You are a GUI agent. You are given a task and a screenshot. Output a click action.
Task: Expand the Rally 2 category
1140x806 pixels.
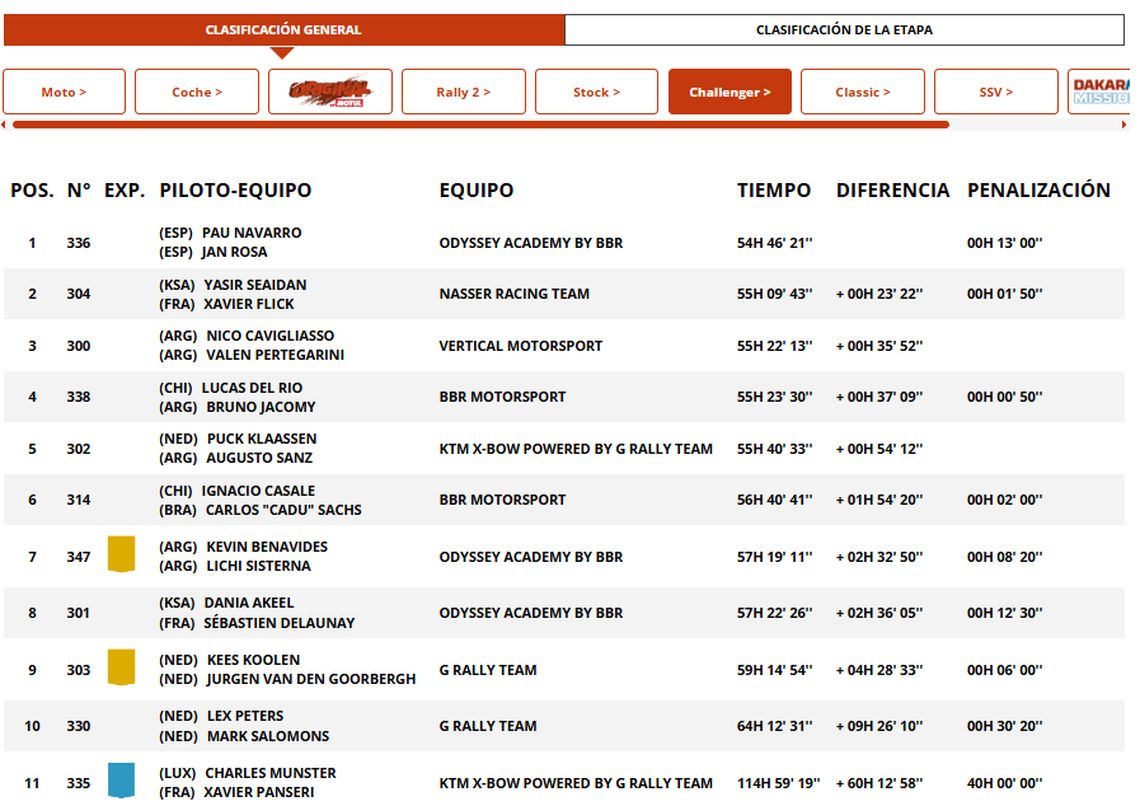click(x=463, y=92)
